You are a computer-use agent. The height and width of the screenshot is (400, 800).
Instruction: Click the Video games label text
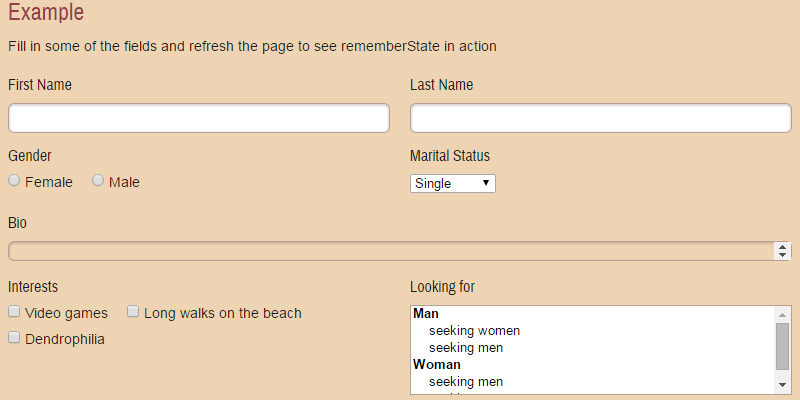click(66, 313)
